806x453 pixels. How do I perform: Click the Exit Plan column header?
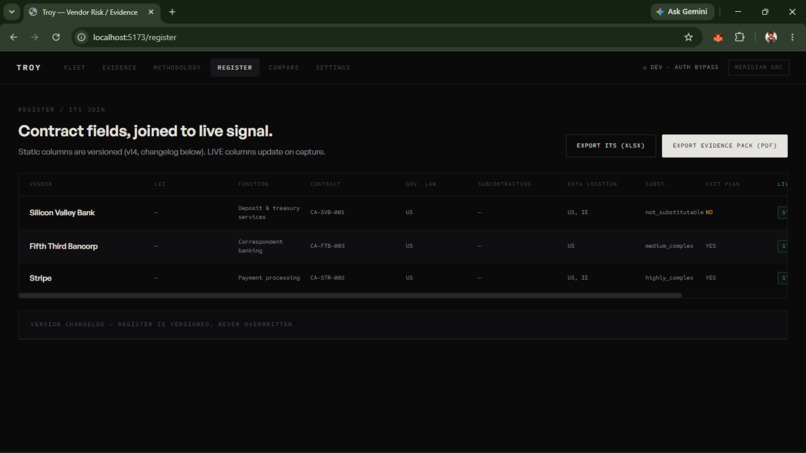click(723, 184)
